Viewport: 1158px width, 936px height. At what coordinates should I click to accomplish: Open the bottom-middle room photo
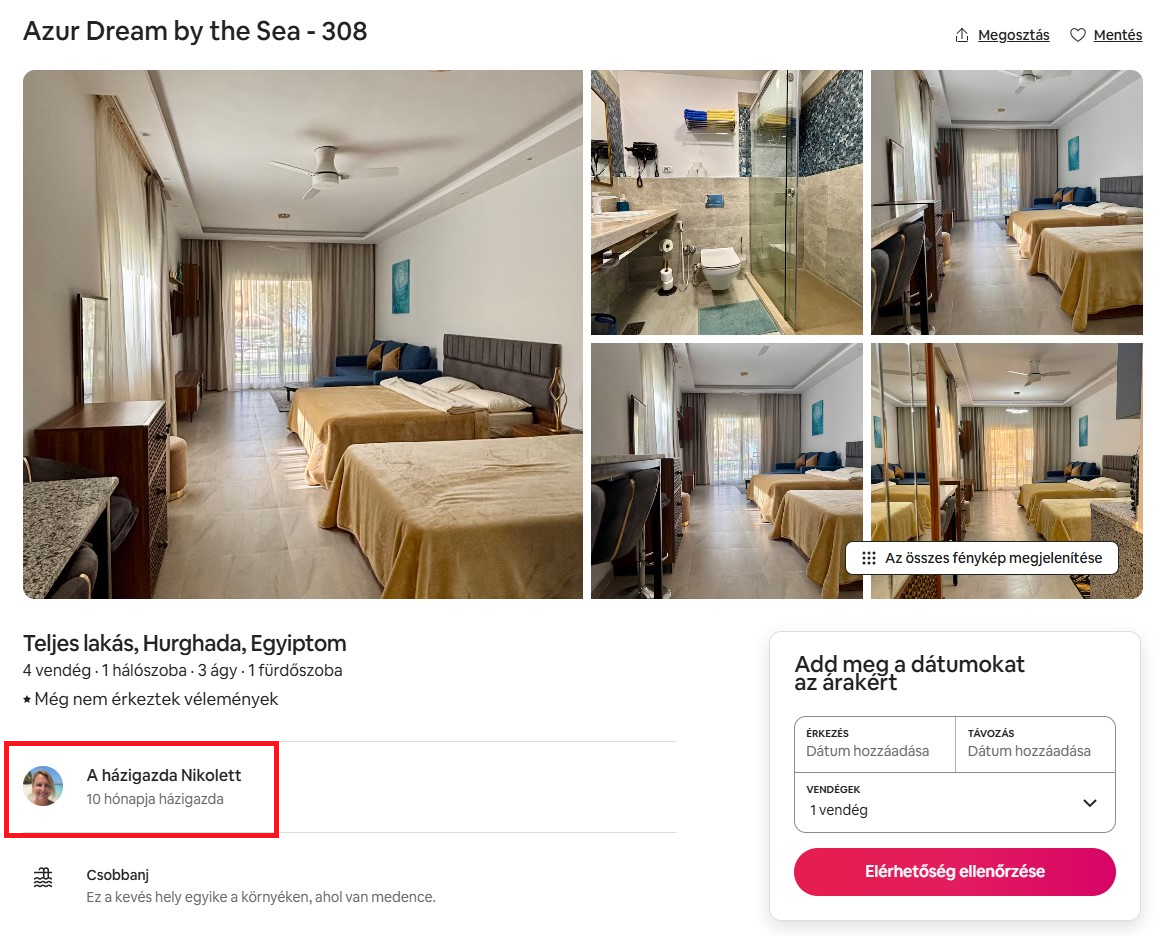726,470
